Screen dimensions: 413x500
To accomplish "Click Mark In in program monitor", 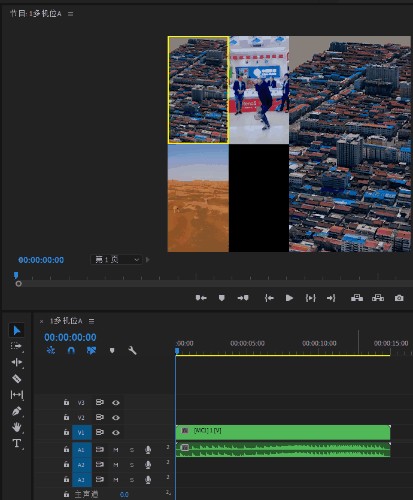I will point(201,298).
